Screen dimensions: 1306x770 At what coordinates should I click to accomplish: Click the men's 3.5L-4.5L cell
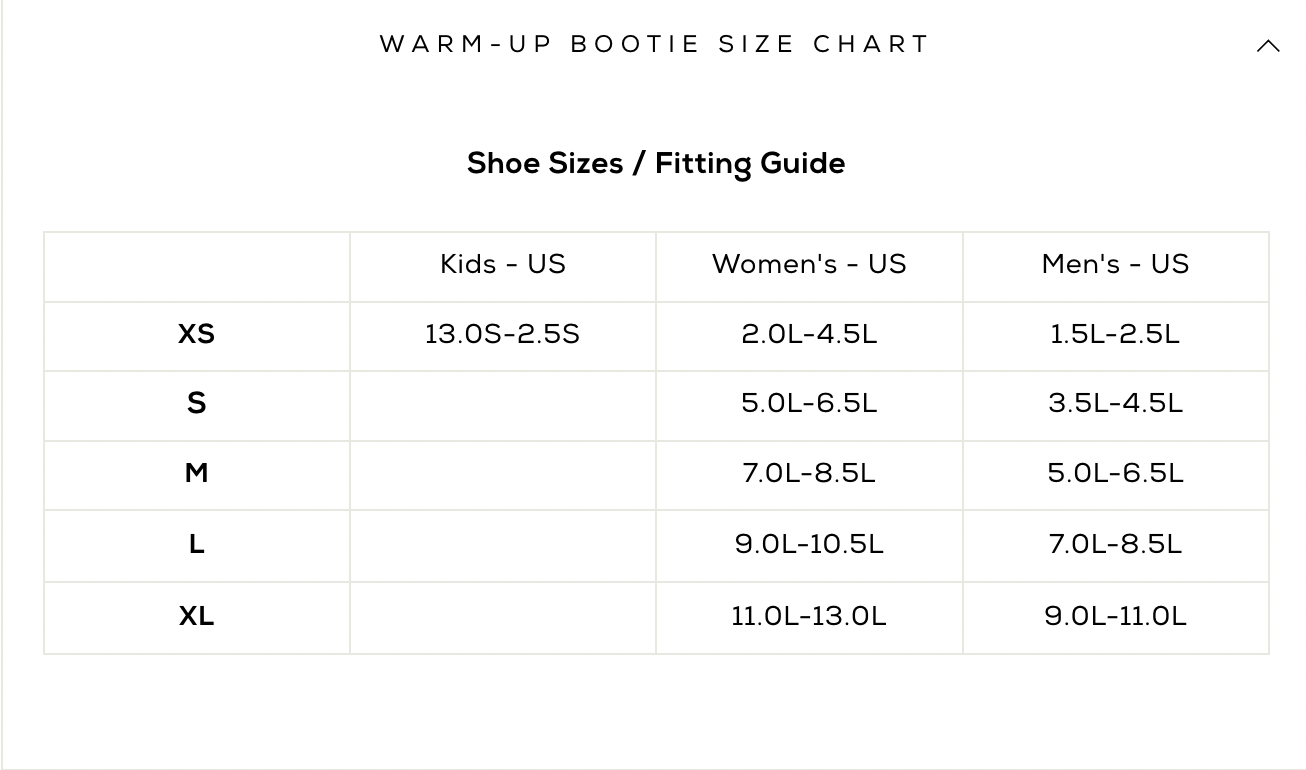click(1115, 404)
